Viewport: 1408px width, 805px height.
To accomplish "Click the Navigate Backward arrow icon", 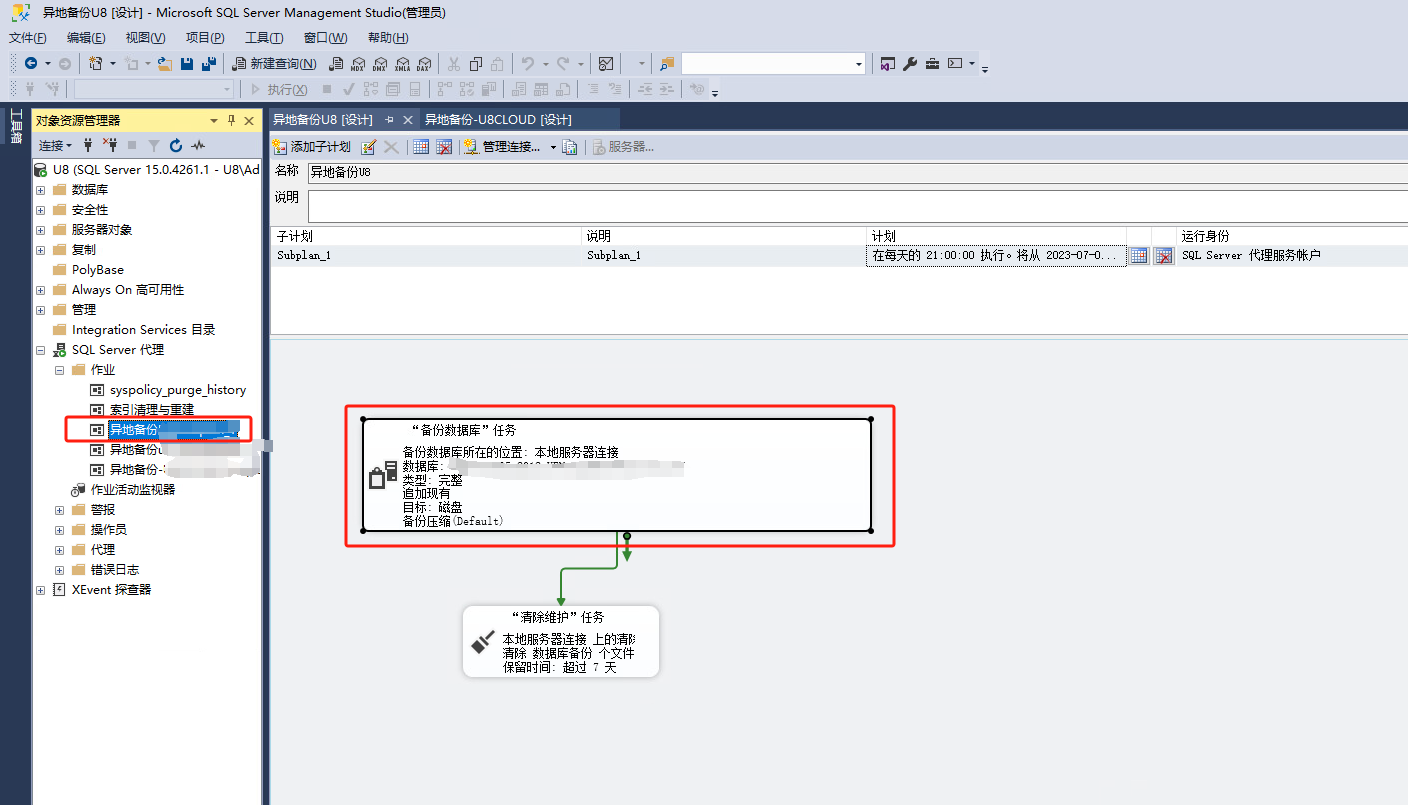I will coord(31,64).
